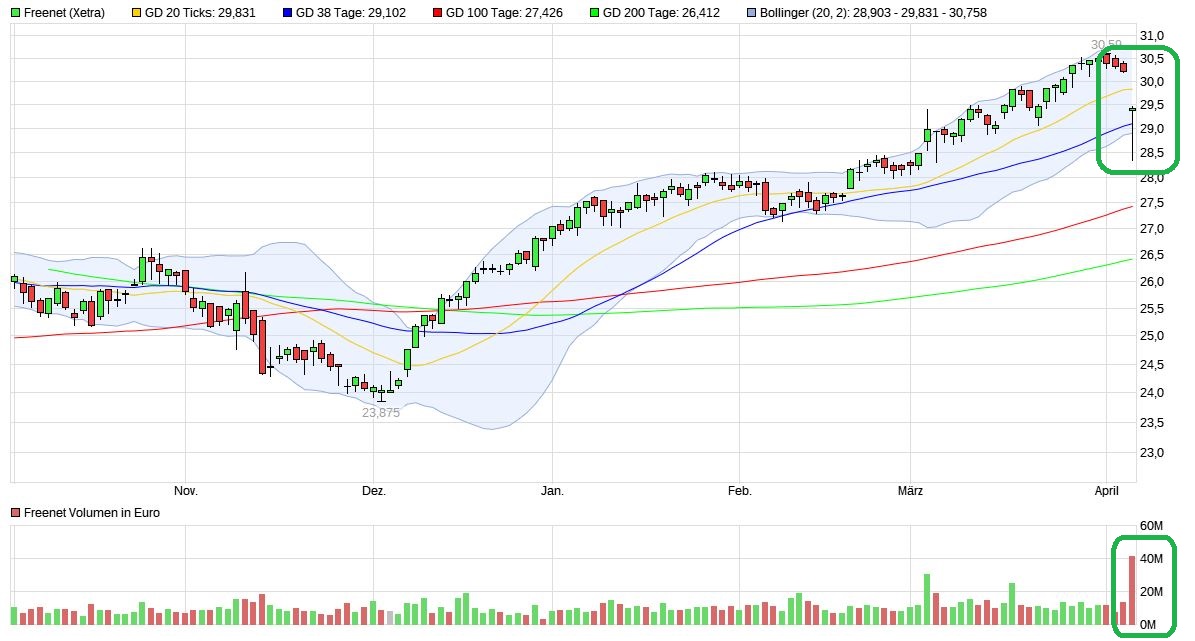Click the '23,0' price axis label

(x=1152, y=453)
